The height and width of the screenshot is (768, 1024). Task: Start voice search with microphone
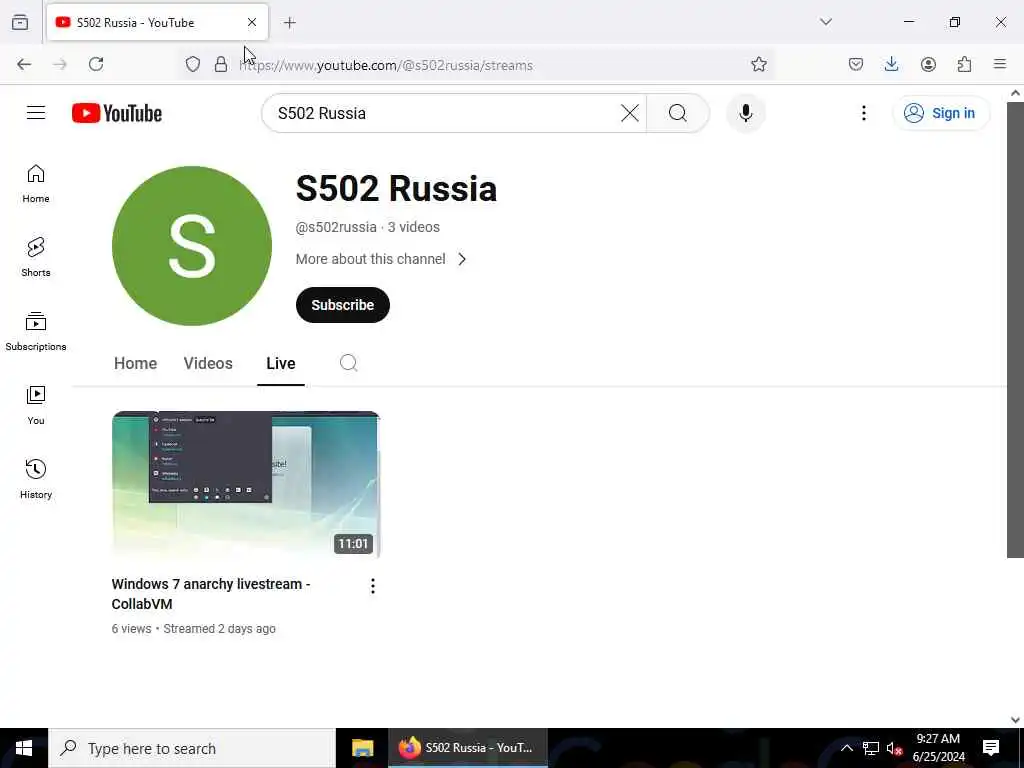(x=745, y=113)
